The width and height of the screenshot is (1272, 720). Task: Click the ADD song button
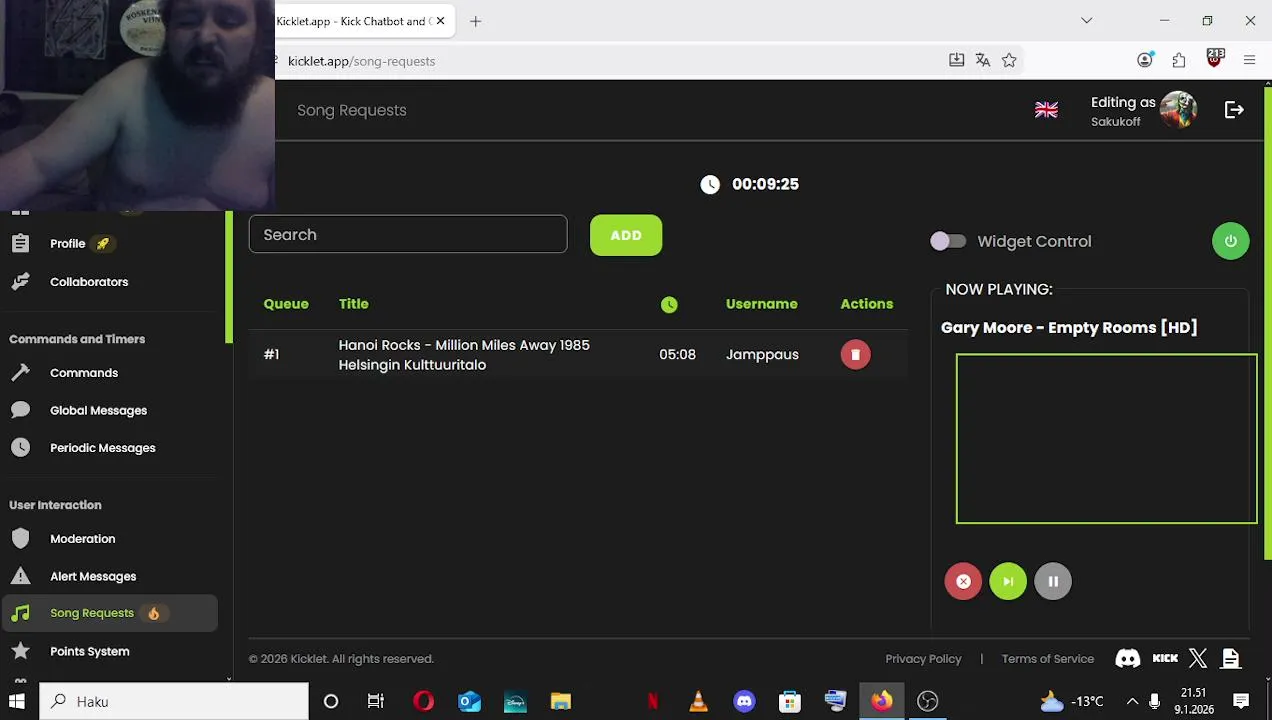tap(626, 235)
